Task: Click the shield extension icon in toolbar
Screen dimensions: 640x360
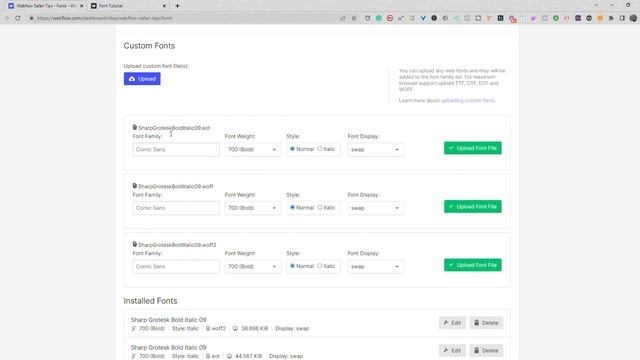Action: [367, 18]
